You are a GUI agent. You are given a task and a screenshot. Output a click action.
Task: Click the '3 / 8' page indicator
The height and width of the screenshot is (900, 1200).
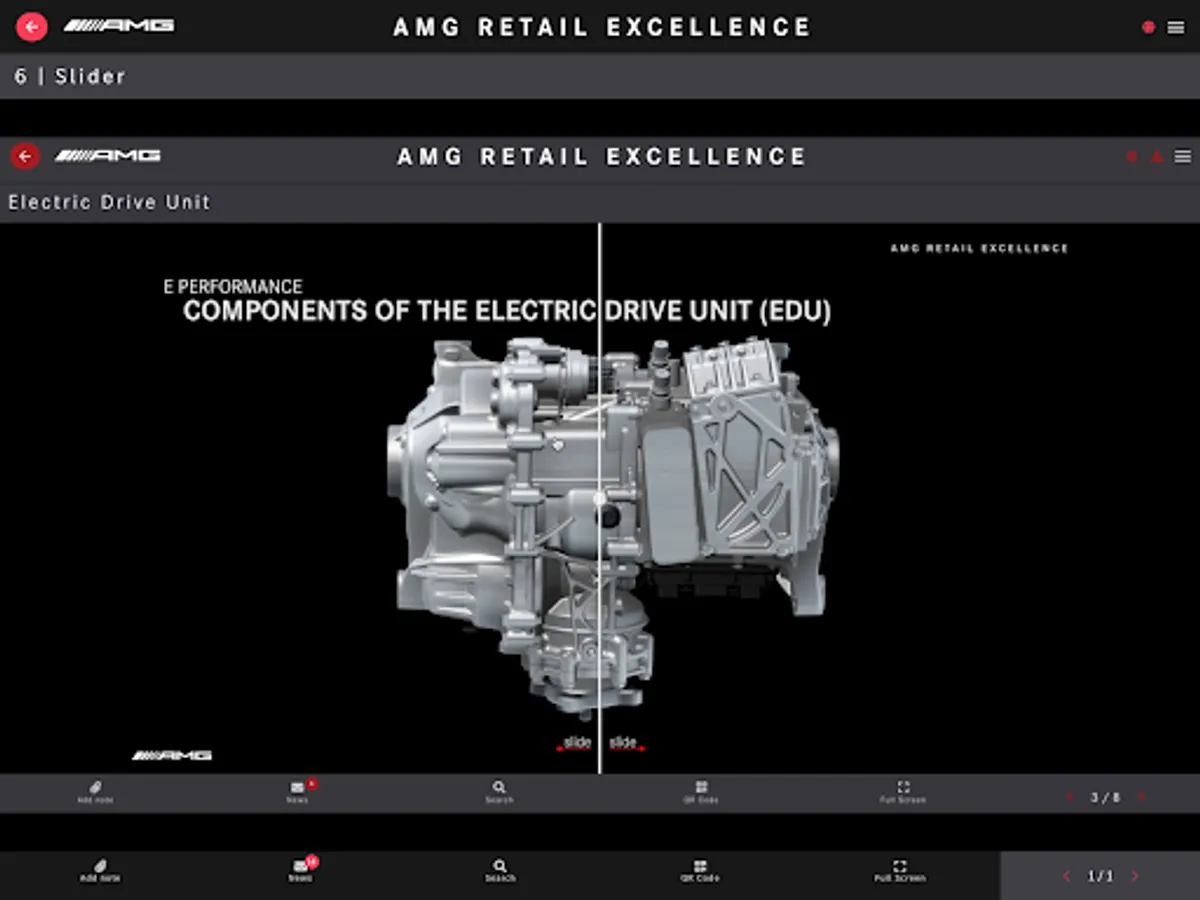[x=1105, y=797]
